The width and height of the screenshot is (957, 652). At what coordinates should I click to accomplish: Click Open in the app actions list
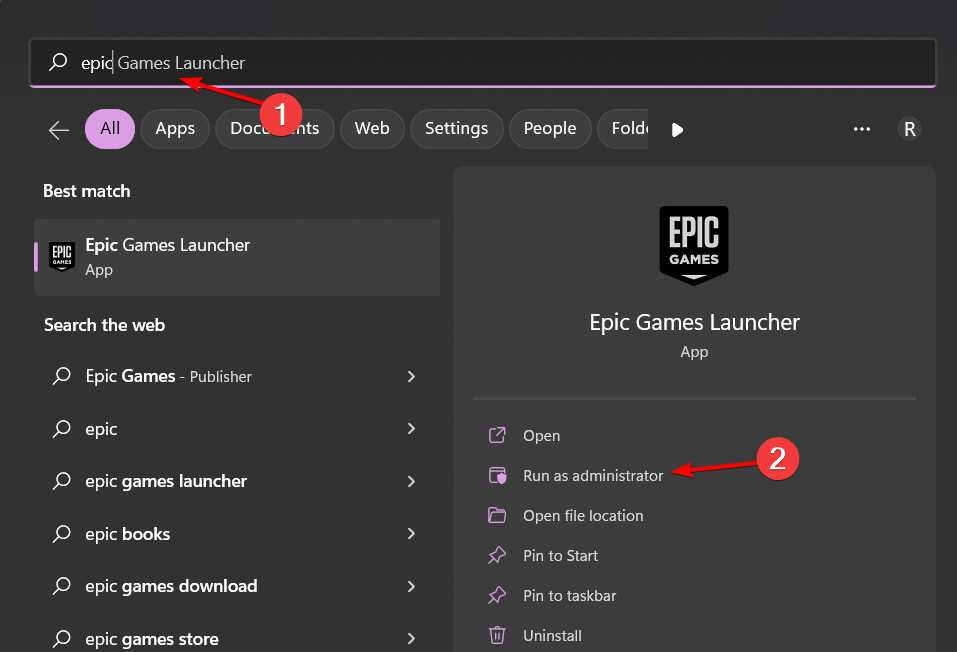click(x=541, y=436)
